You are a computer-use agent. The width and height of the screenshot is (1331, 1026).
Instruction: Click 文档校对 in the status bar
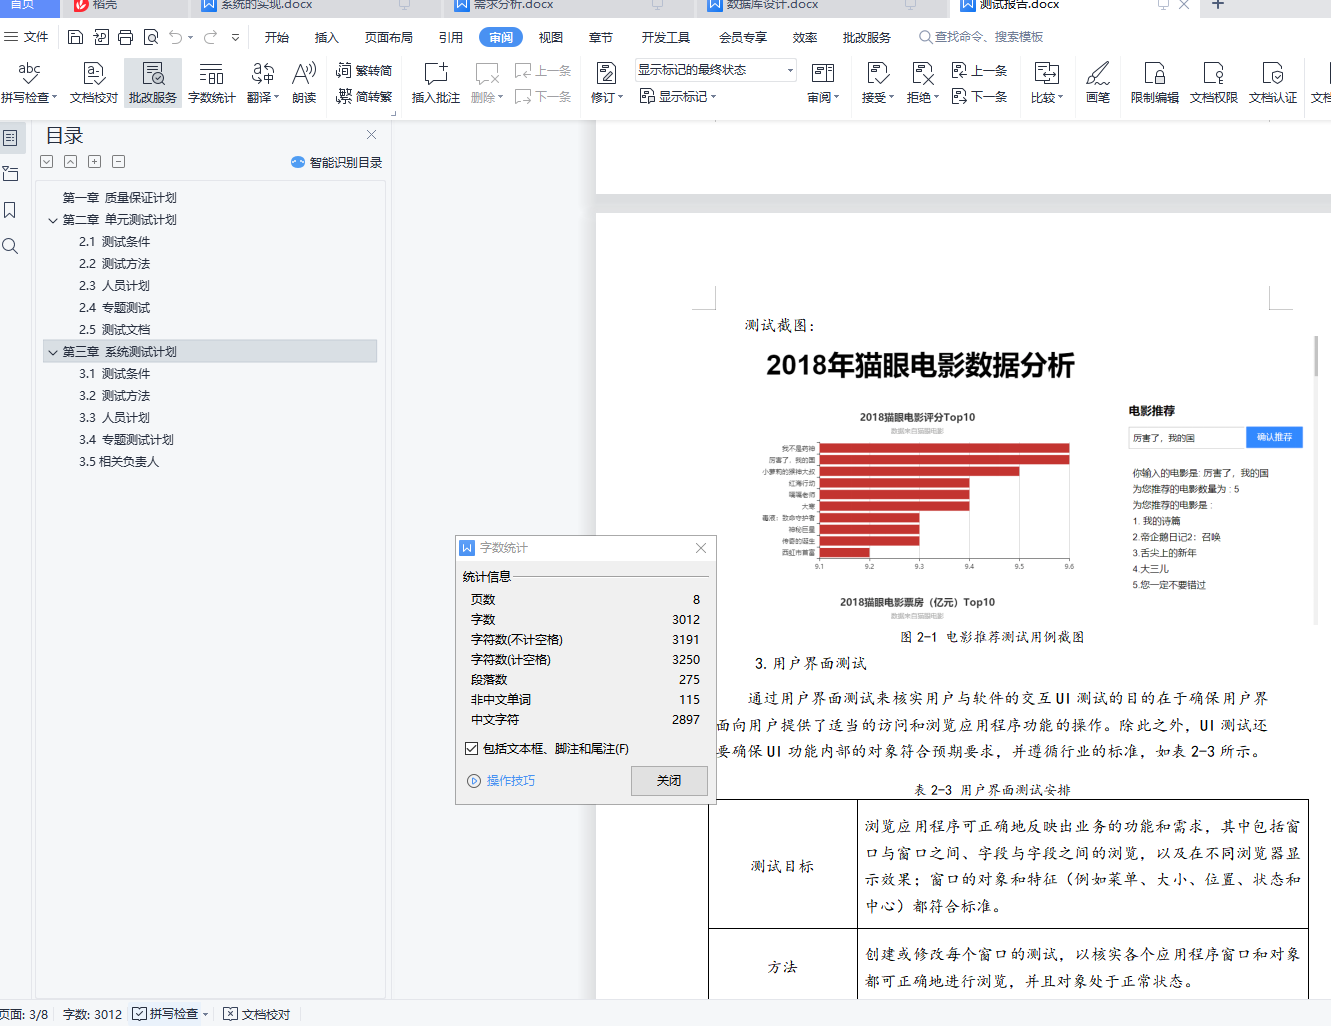pos(257,1014)
